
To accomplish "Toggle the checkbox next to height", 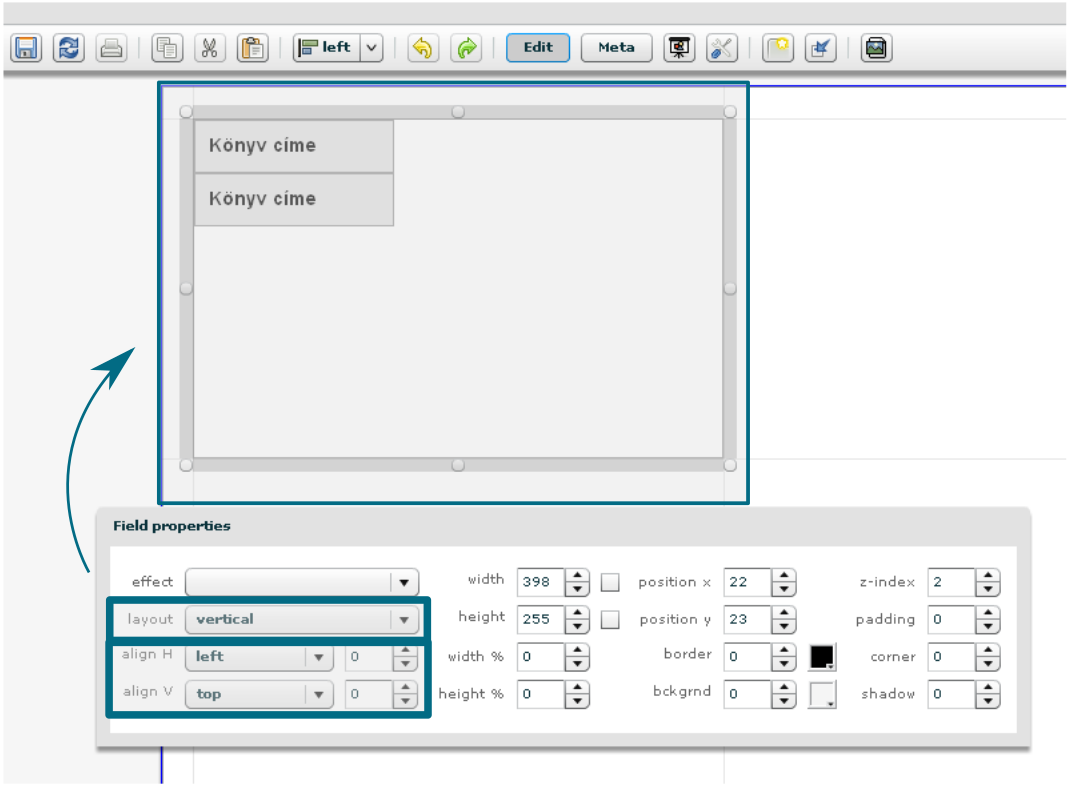I will [610, 620].
